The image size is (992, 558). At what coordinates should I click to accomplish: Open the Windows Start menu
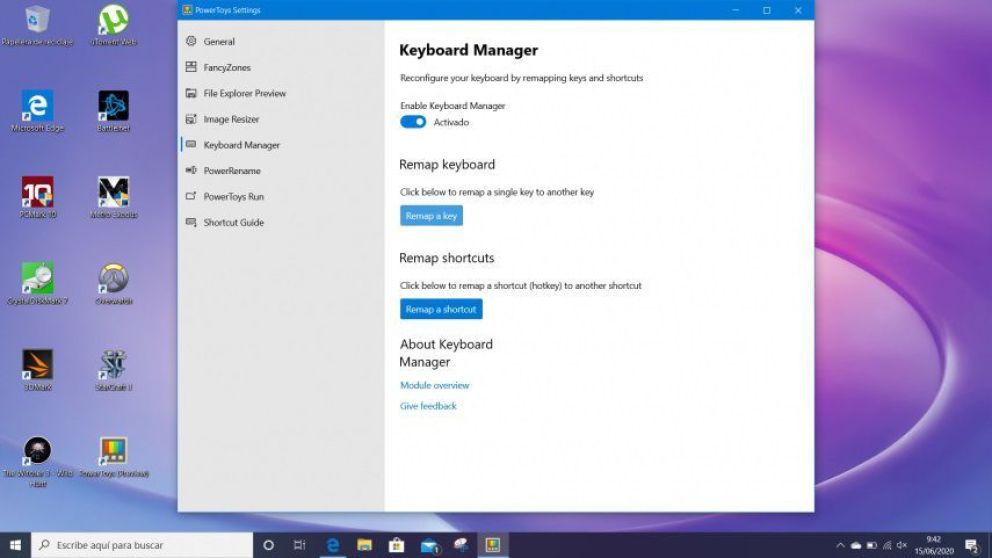point(15,545)
